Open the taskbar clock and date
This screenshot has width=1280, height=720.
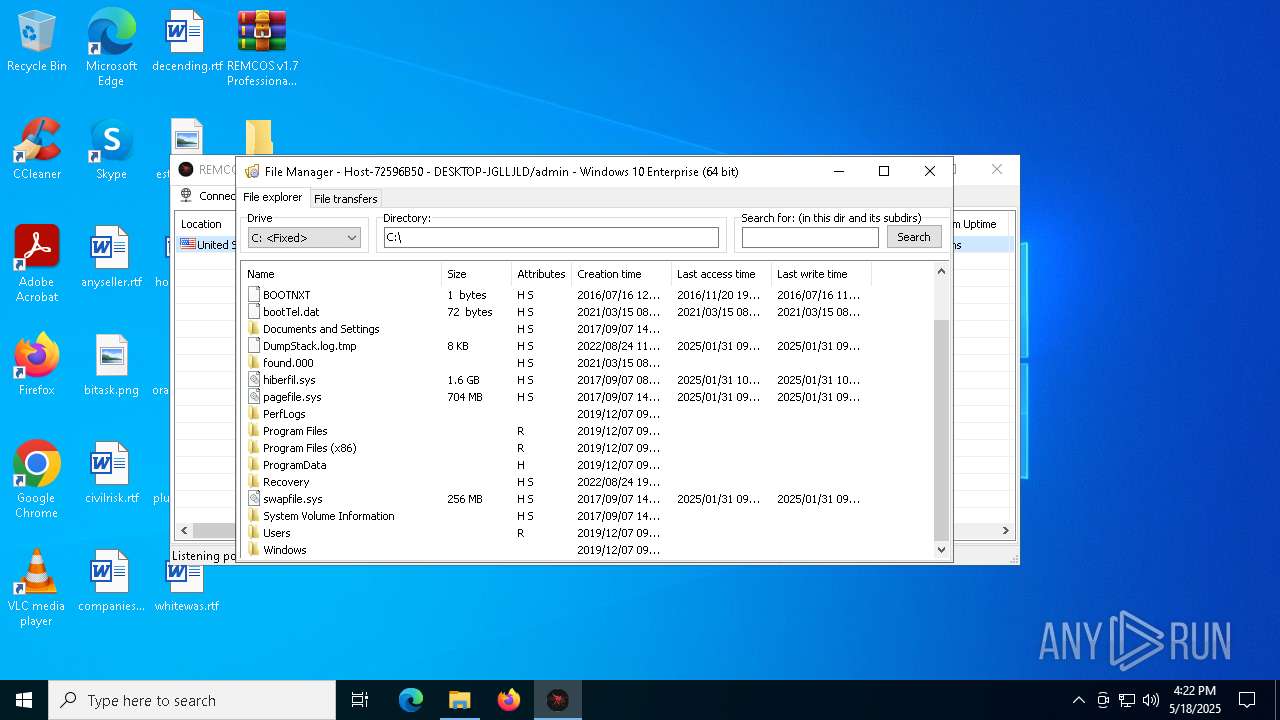click(x=1194, y=700)
